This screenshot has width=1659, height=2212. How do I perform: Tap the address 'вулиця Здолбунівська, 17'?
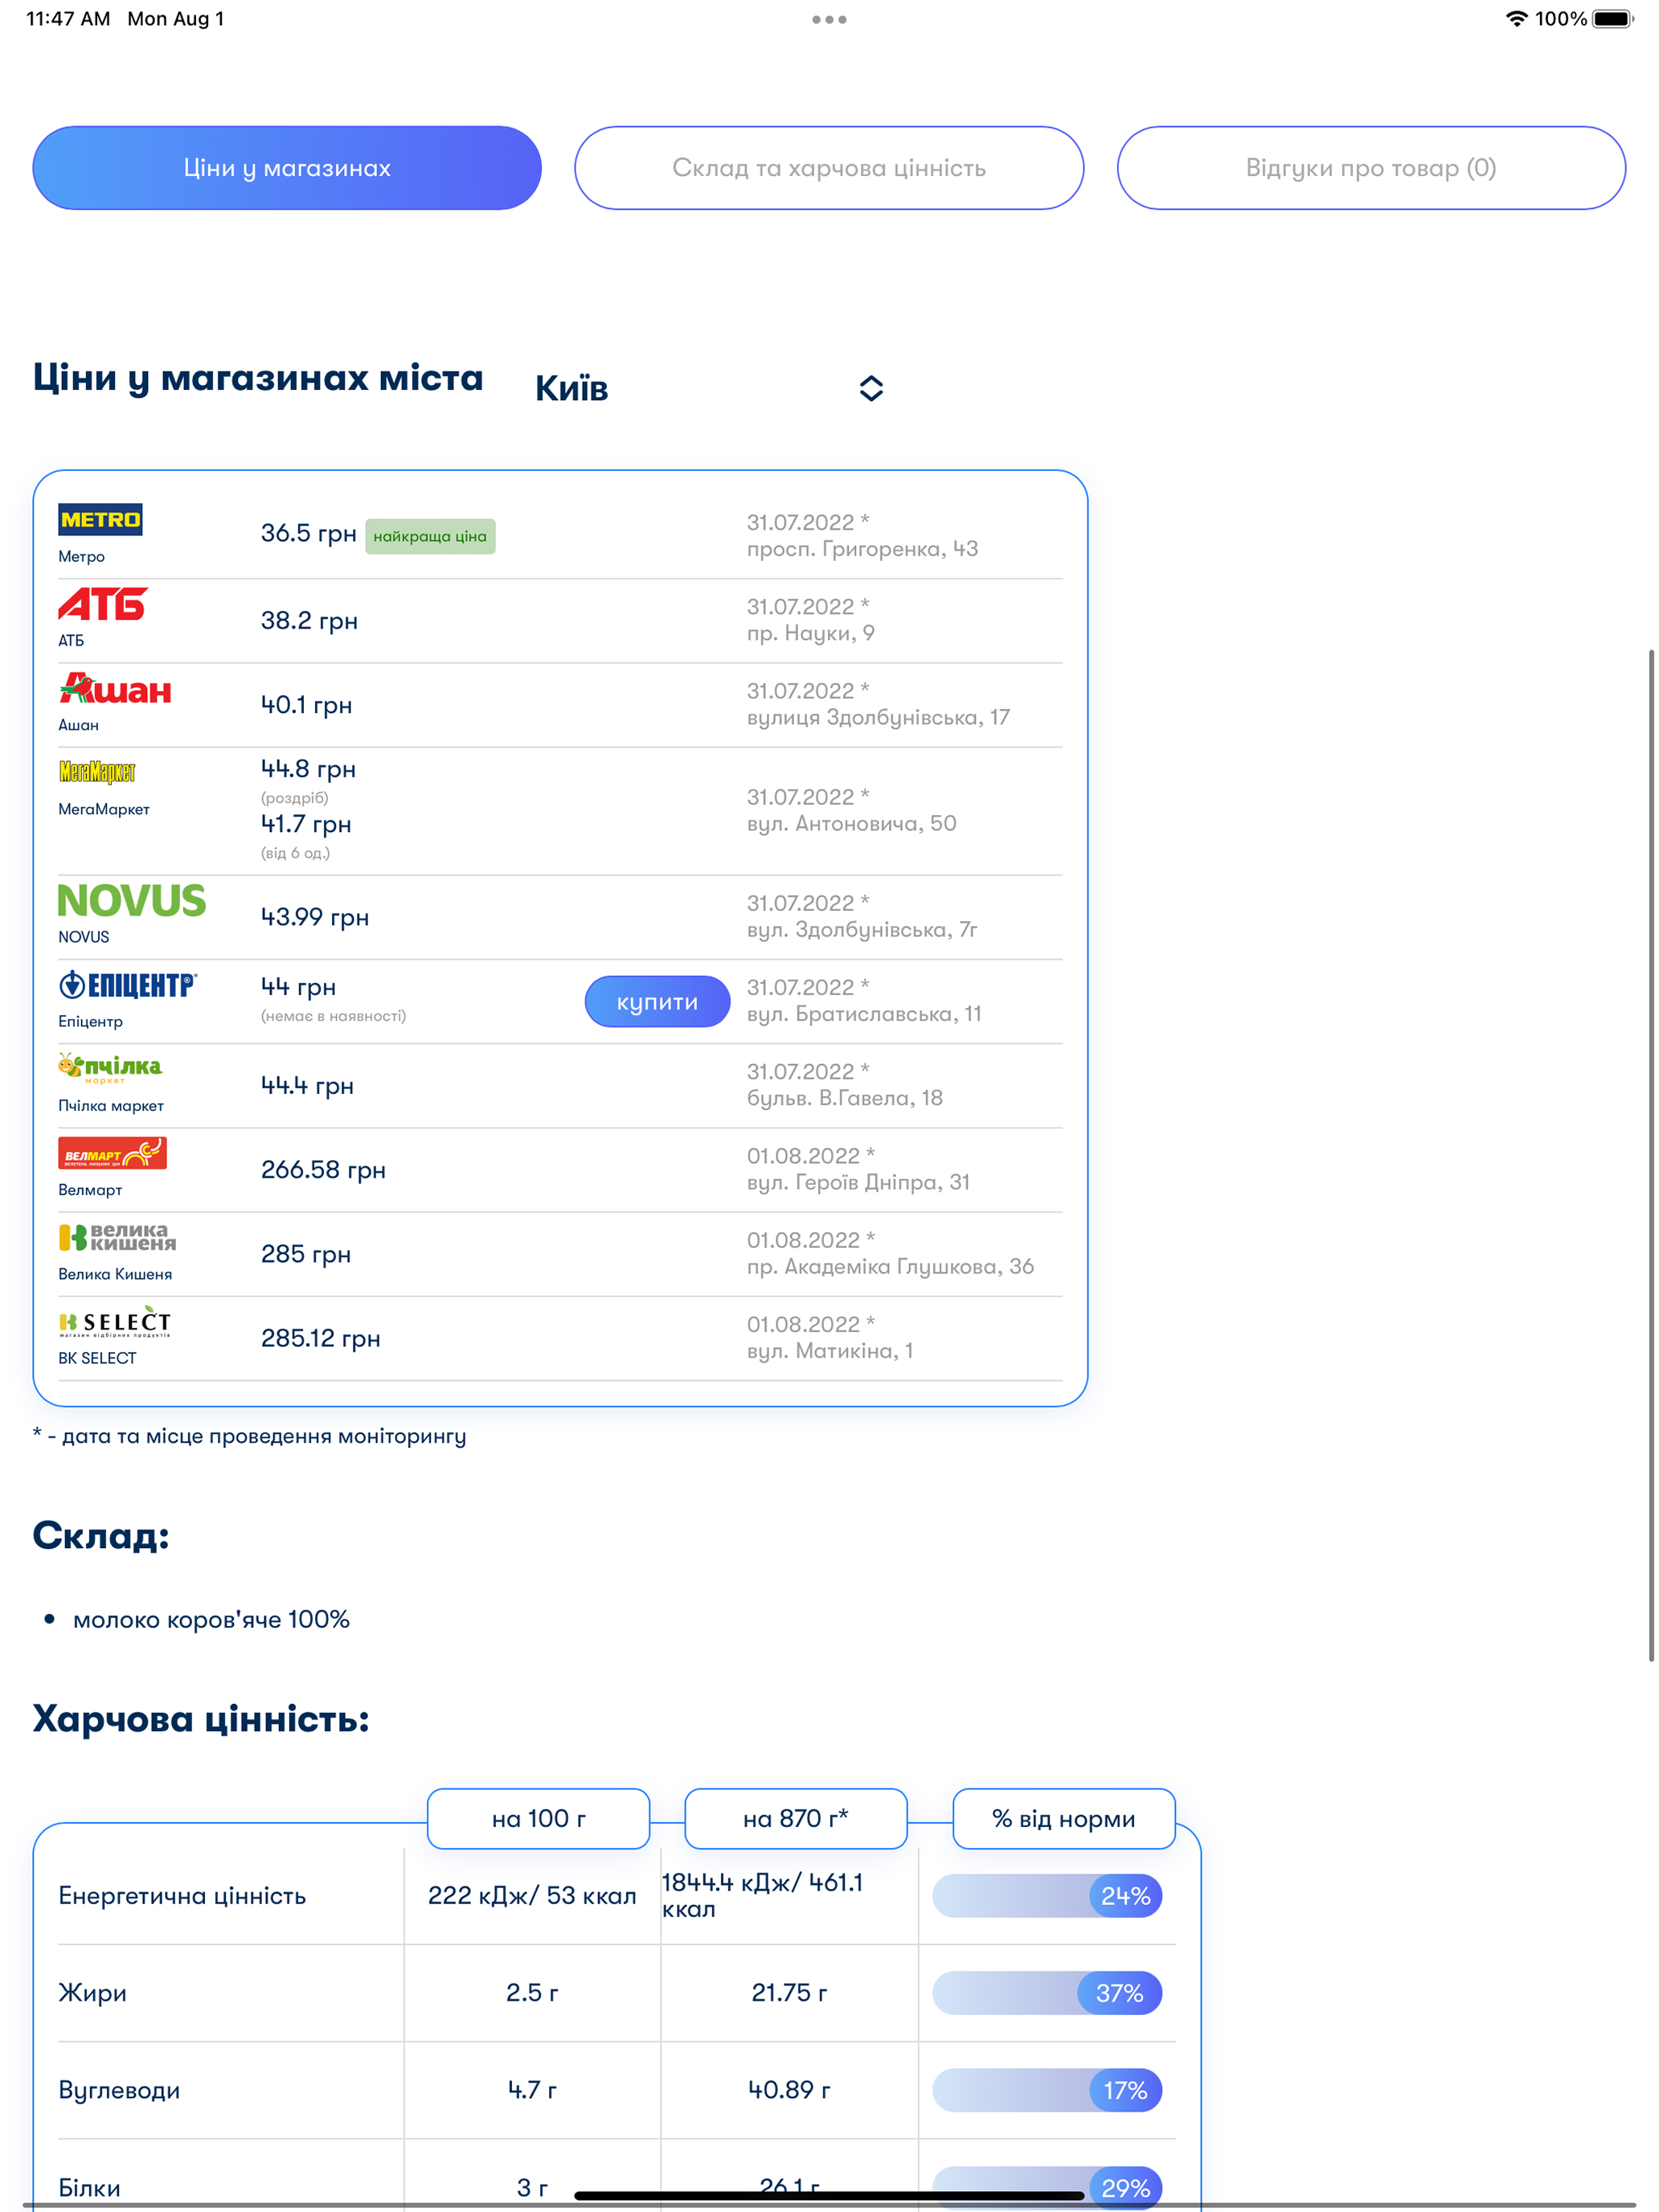tap(878, 717)
